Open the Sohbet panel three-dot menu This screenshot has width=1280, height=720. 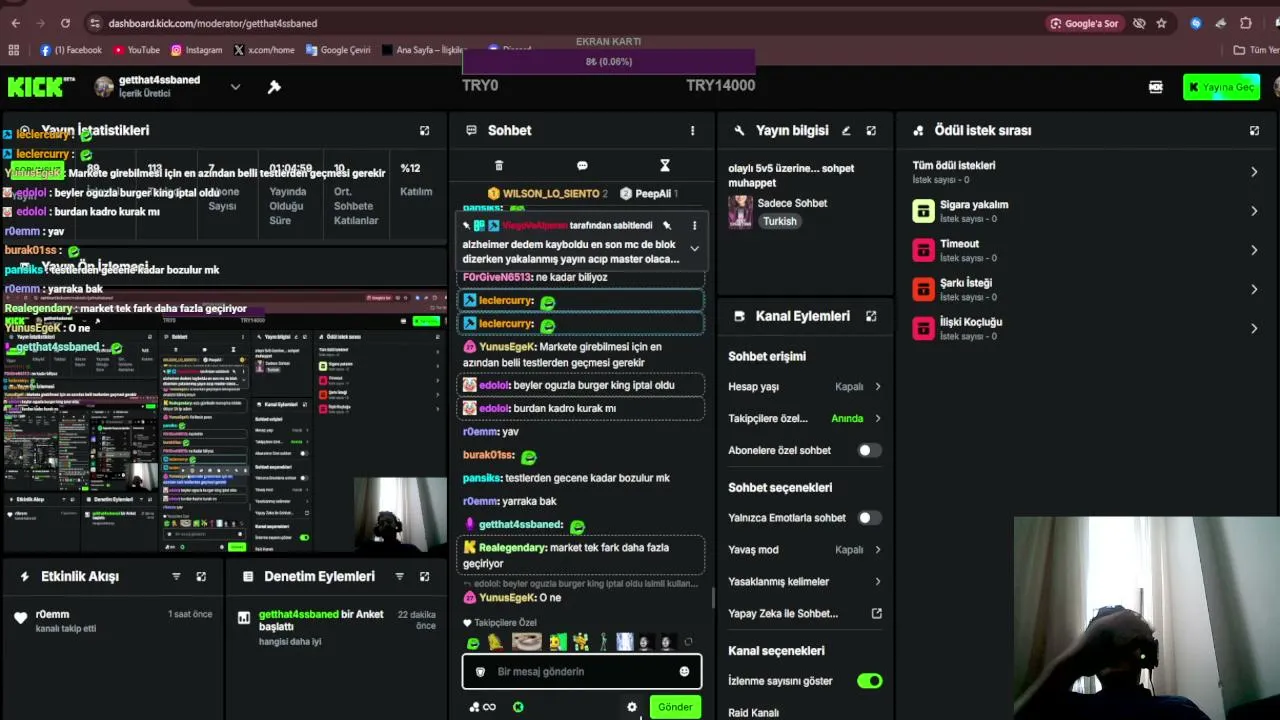tap(692, 130)
